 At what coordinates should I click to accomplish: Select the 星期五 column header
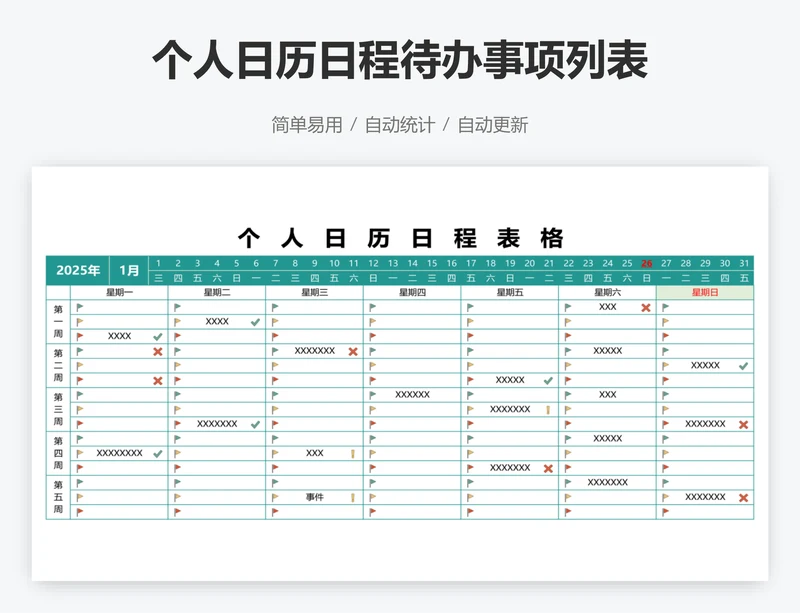tap(510, 292)
